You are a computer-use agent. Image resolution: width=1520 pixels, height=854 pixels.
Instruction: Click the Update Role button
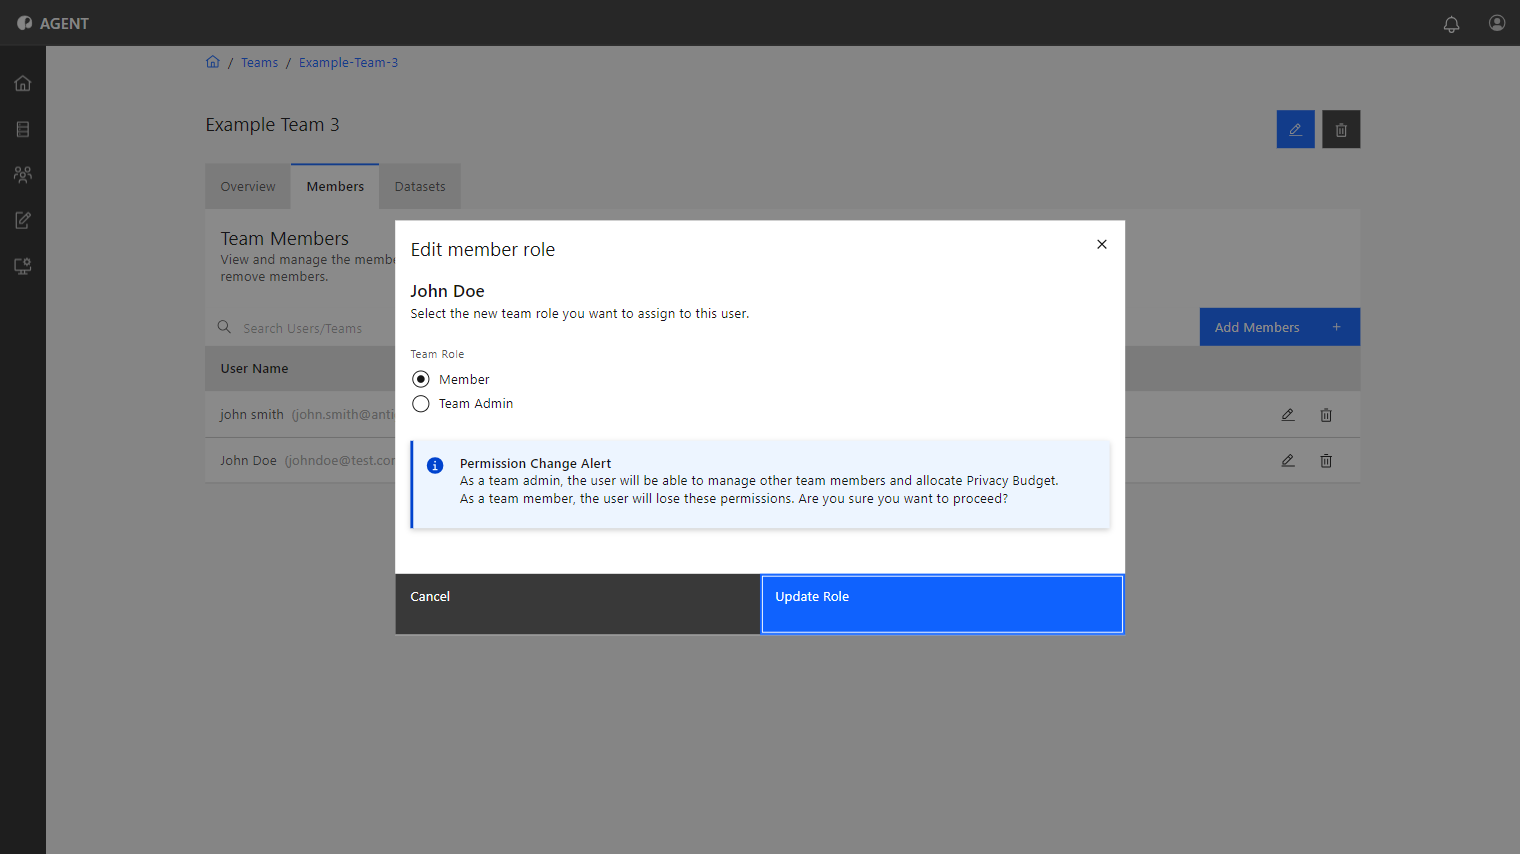(x=942, y=604)
